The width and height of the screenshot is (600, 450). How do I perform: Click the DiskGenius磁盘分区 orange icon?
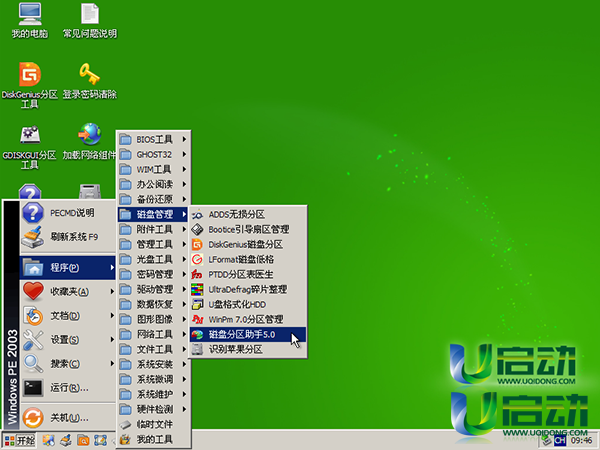click(x=197, y=244)
